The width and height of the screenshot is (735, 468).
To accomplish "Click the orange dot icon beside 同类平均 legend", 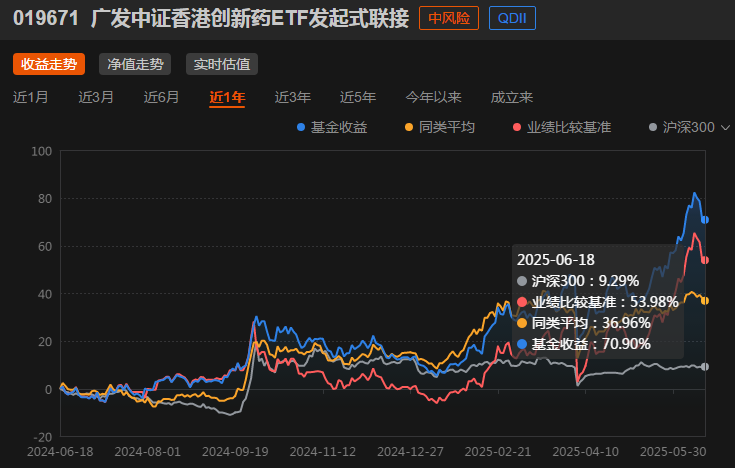I will click(409, 127).
